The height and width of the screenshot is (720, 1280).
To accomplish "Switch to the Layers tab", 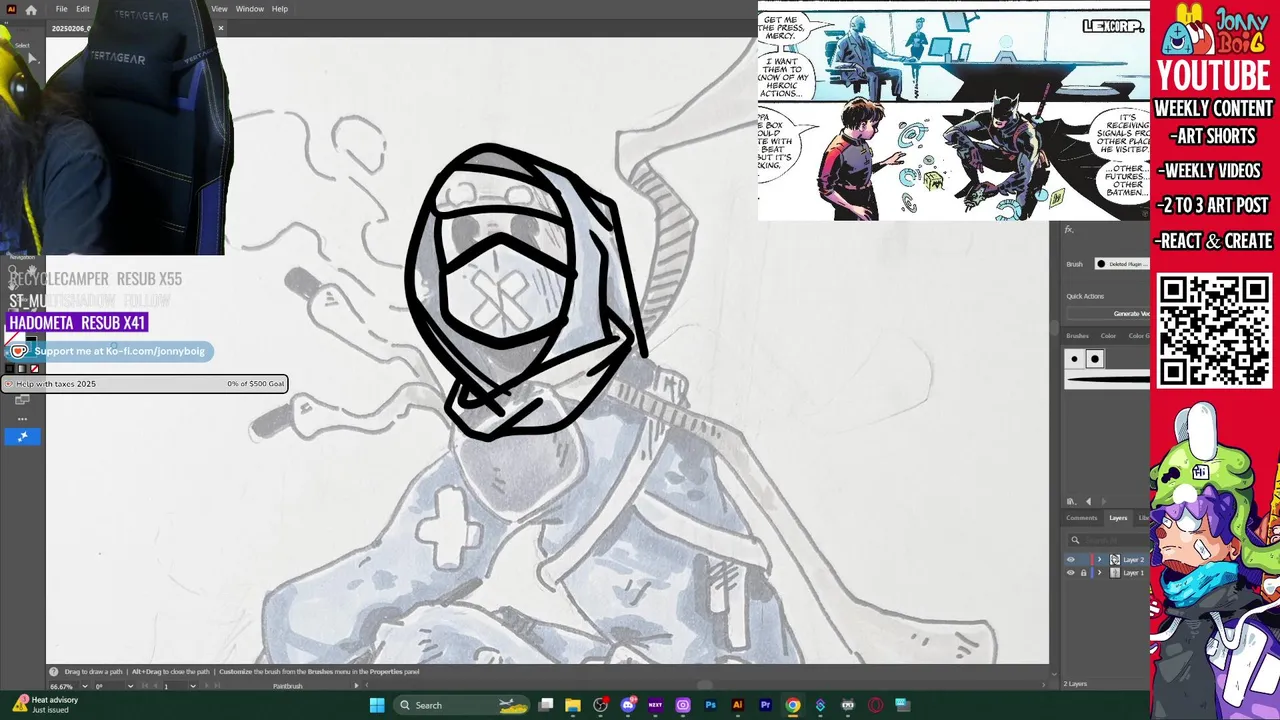I will pos(1118,518).
